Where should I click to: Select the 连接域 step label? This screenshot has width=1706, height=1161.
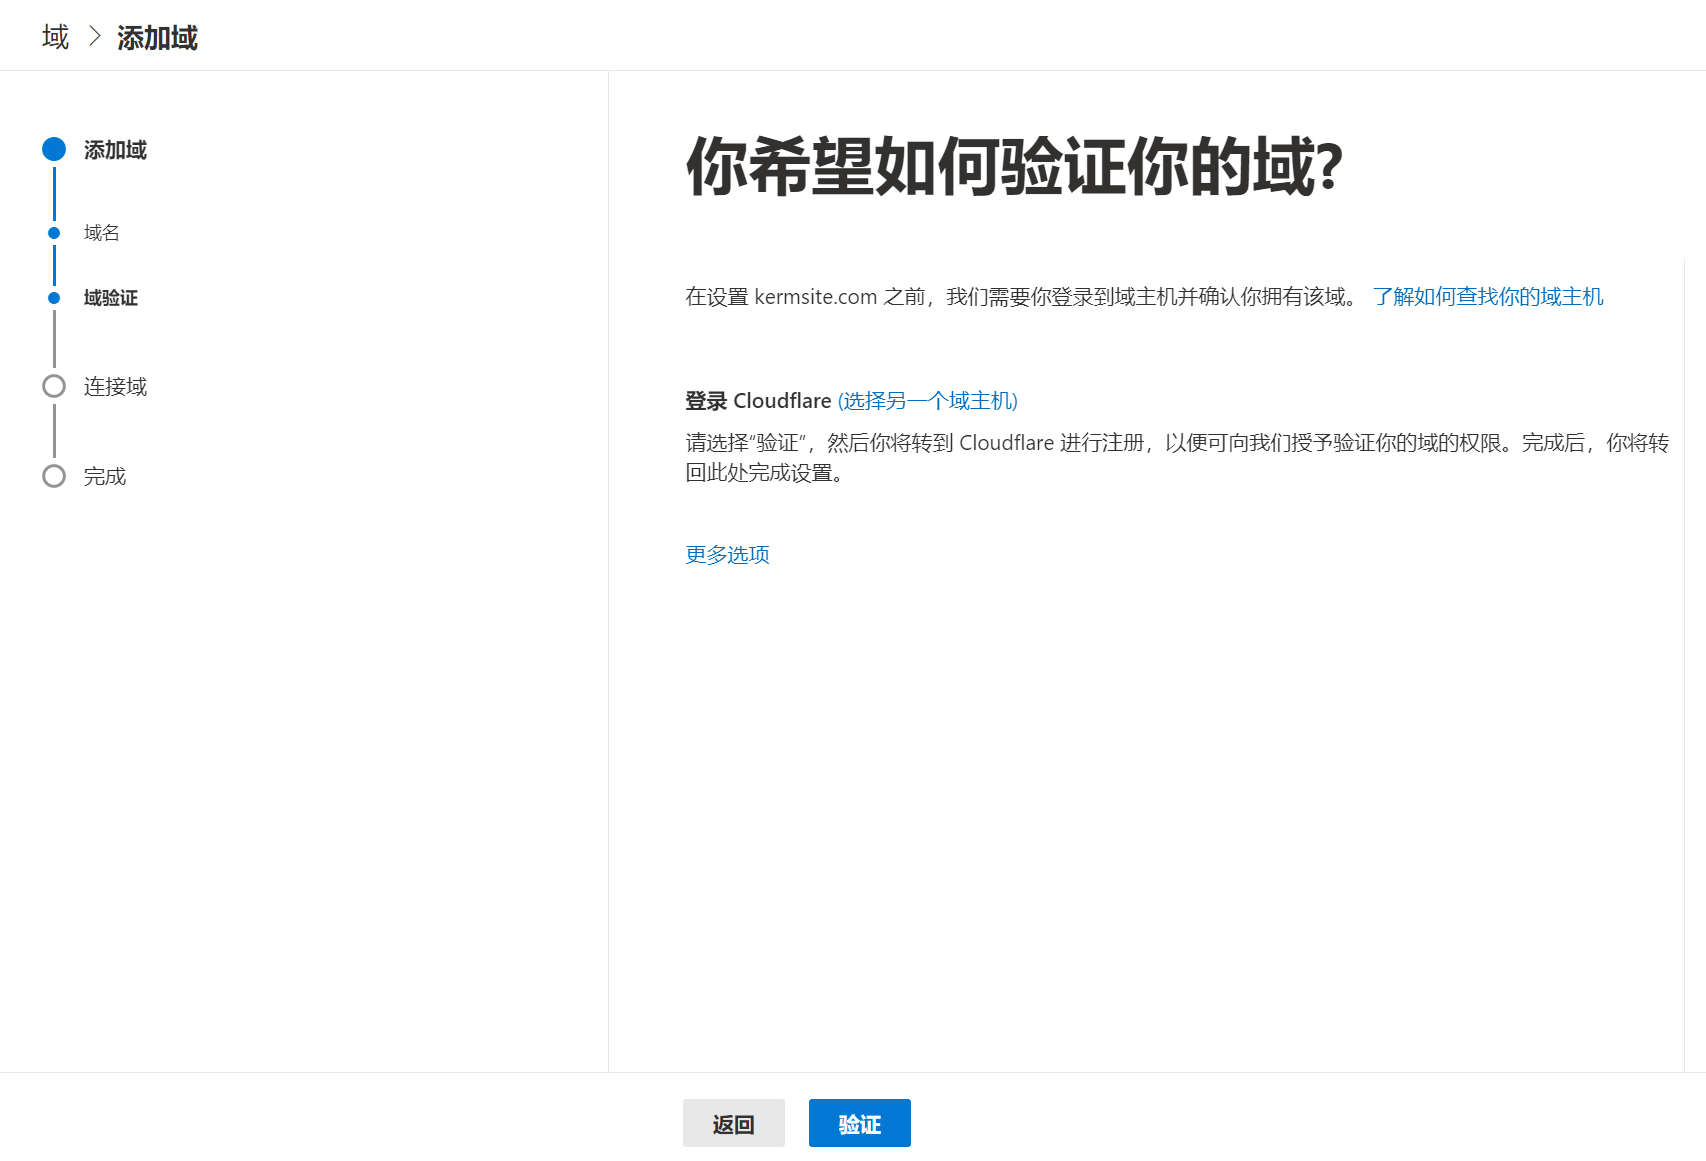(115, 387)
